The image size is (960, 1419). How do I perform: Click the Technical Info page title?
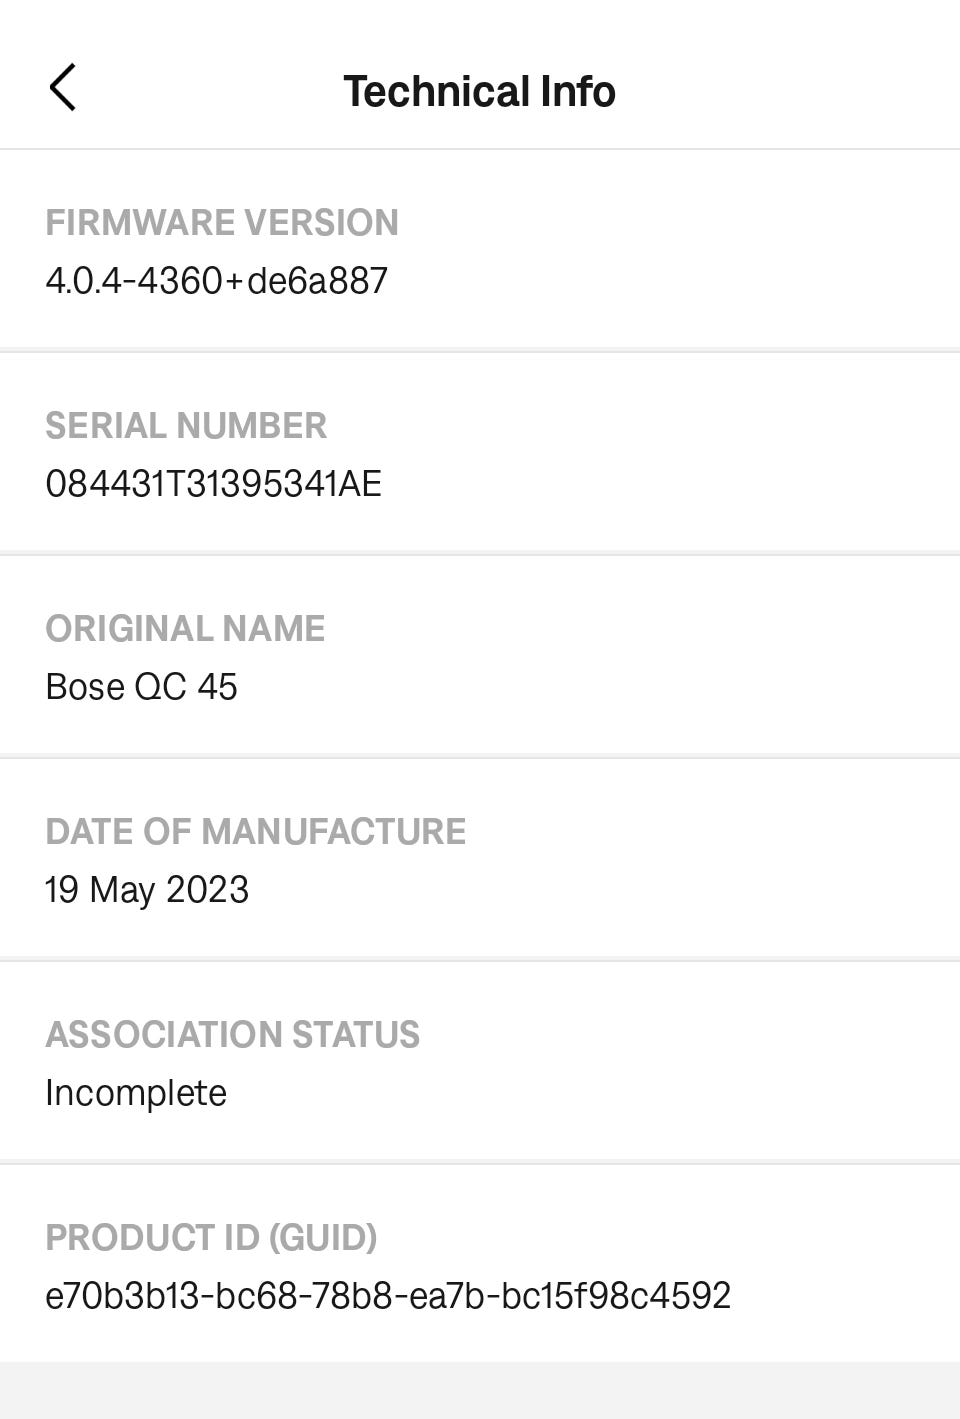[479, 91]
